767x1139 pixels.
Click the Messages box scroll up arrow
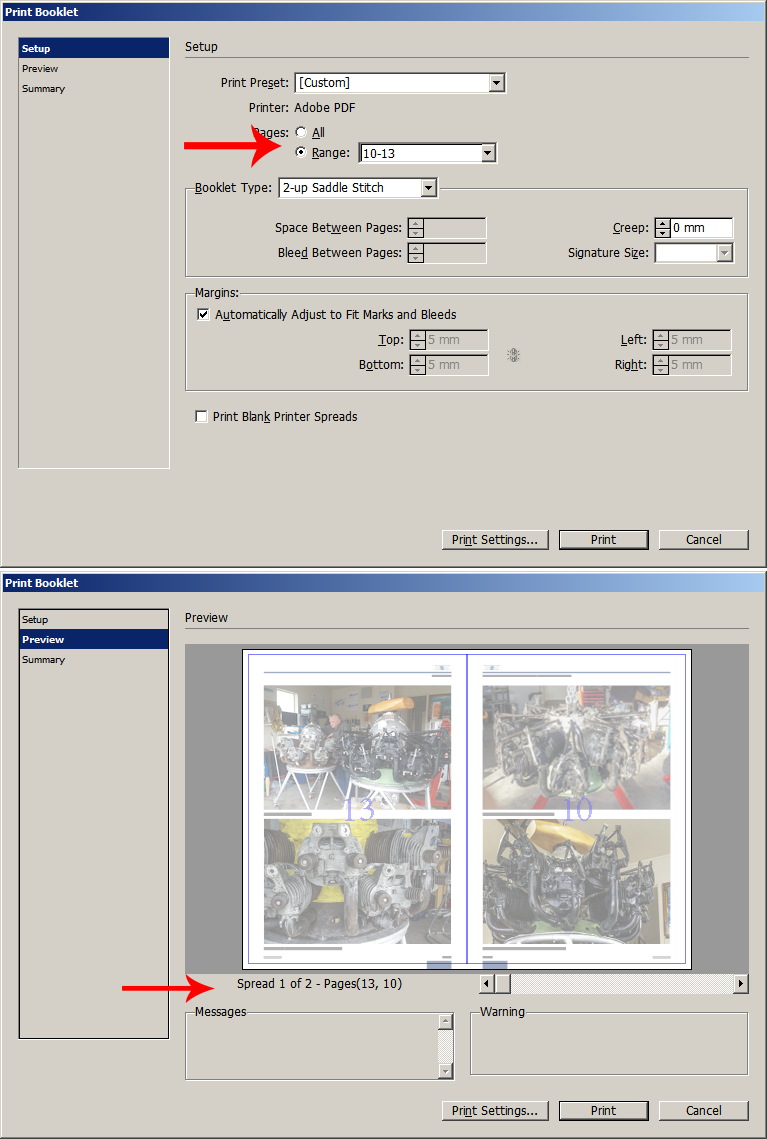446,1022
